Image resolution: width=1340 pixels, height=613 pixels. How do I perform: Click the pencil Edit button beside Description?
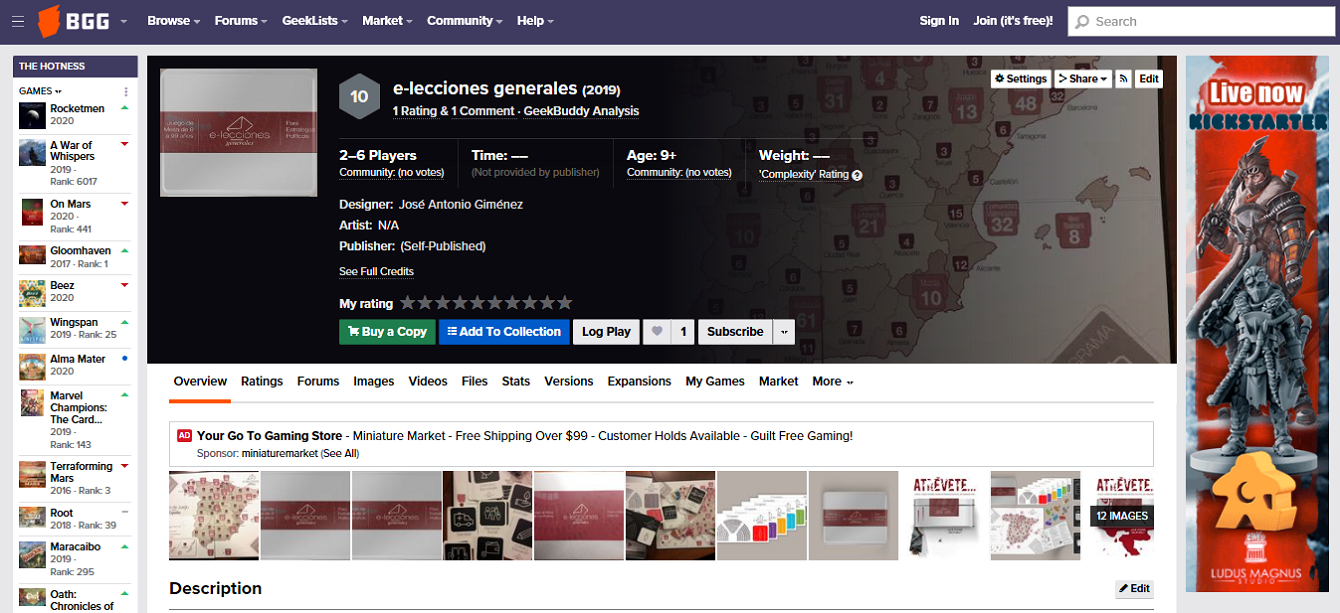coord(1134,589)
